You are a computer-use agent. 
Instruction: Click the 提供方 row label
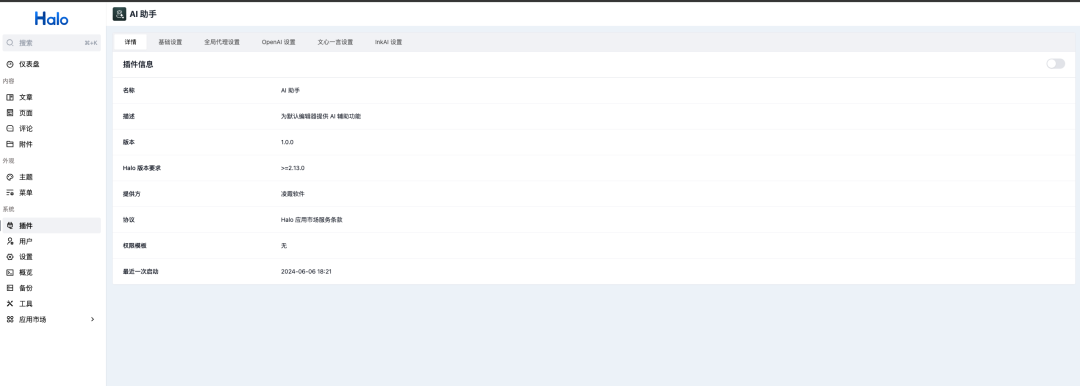tap(132, 194)
